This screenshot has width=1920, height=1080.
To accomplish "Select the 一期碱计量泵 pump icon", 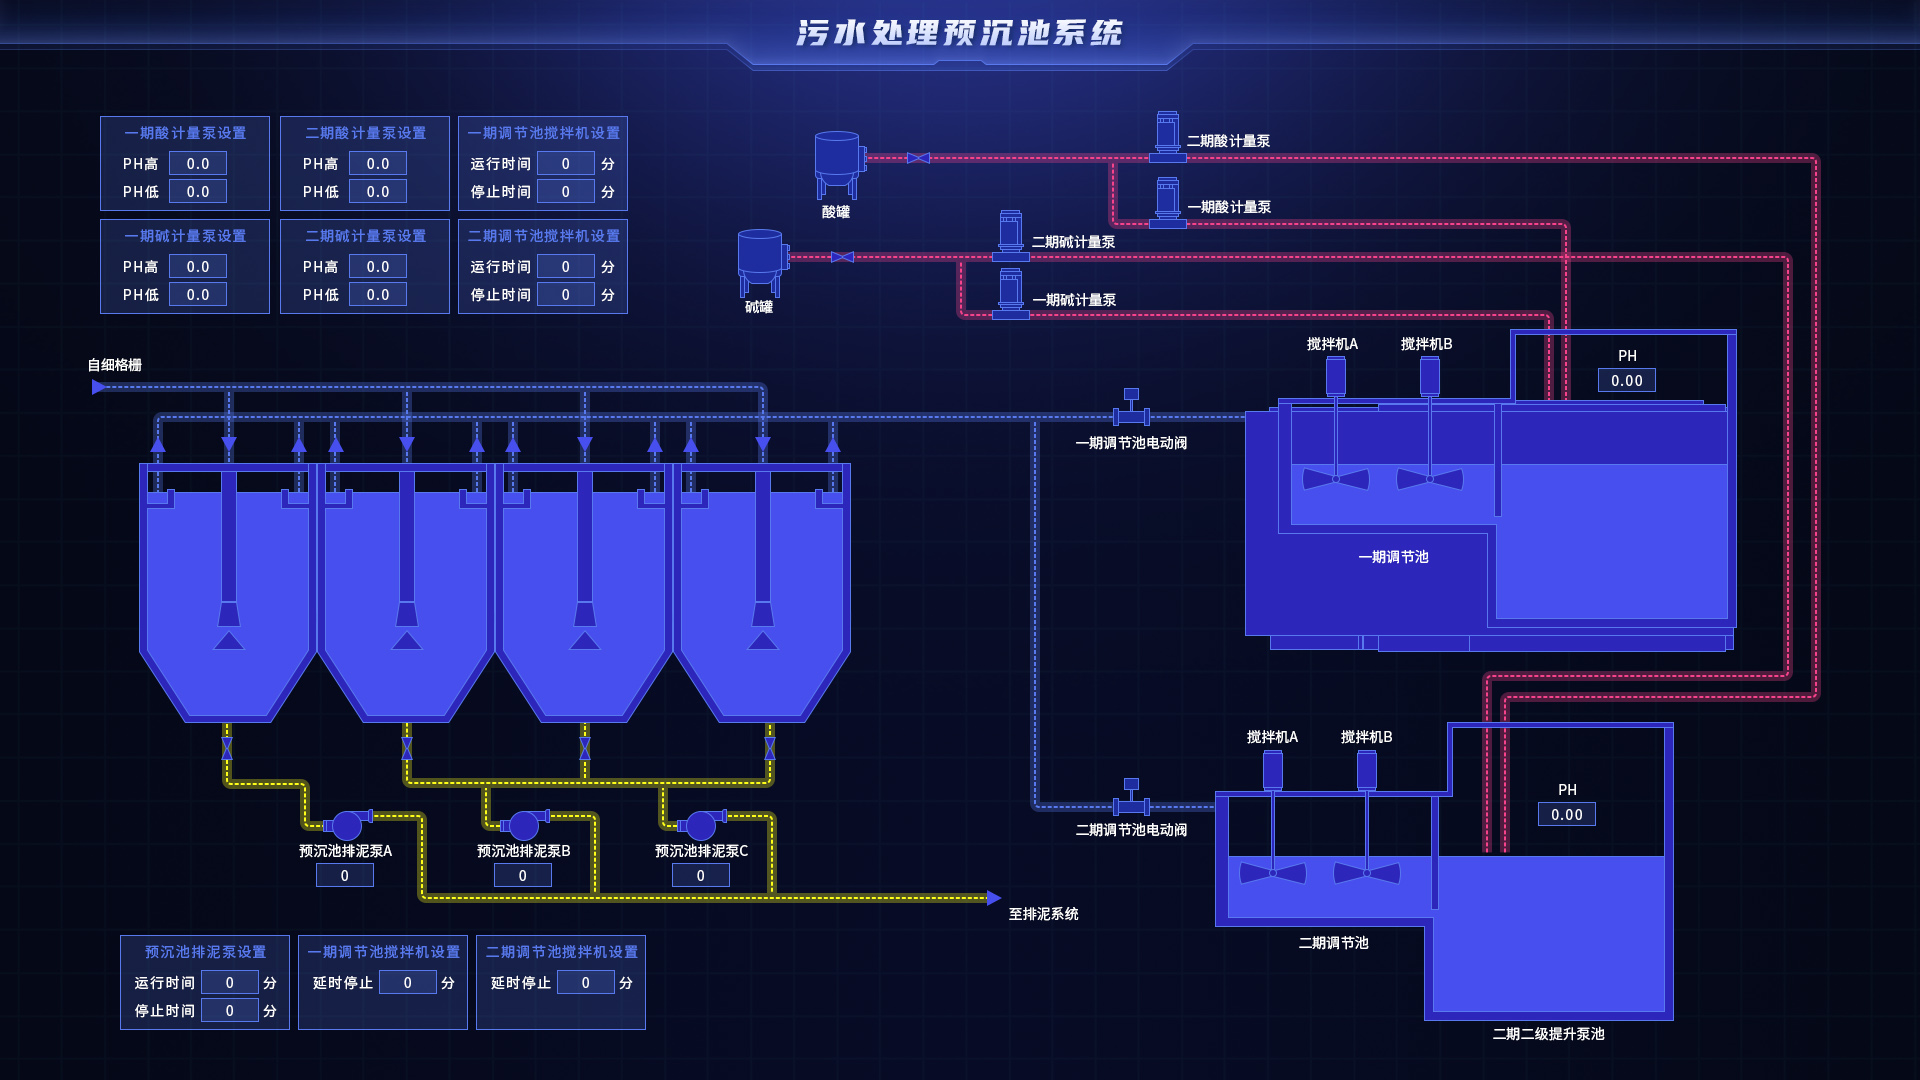I will tap(1011, 294).
